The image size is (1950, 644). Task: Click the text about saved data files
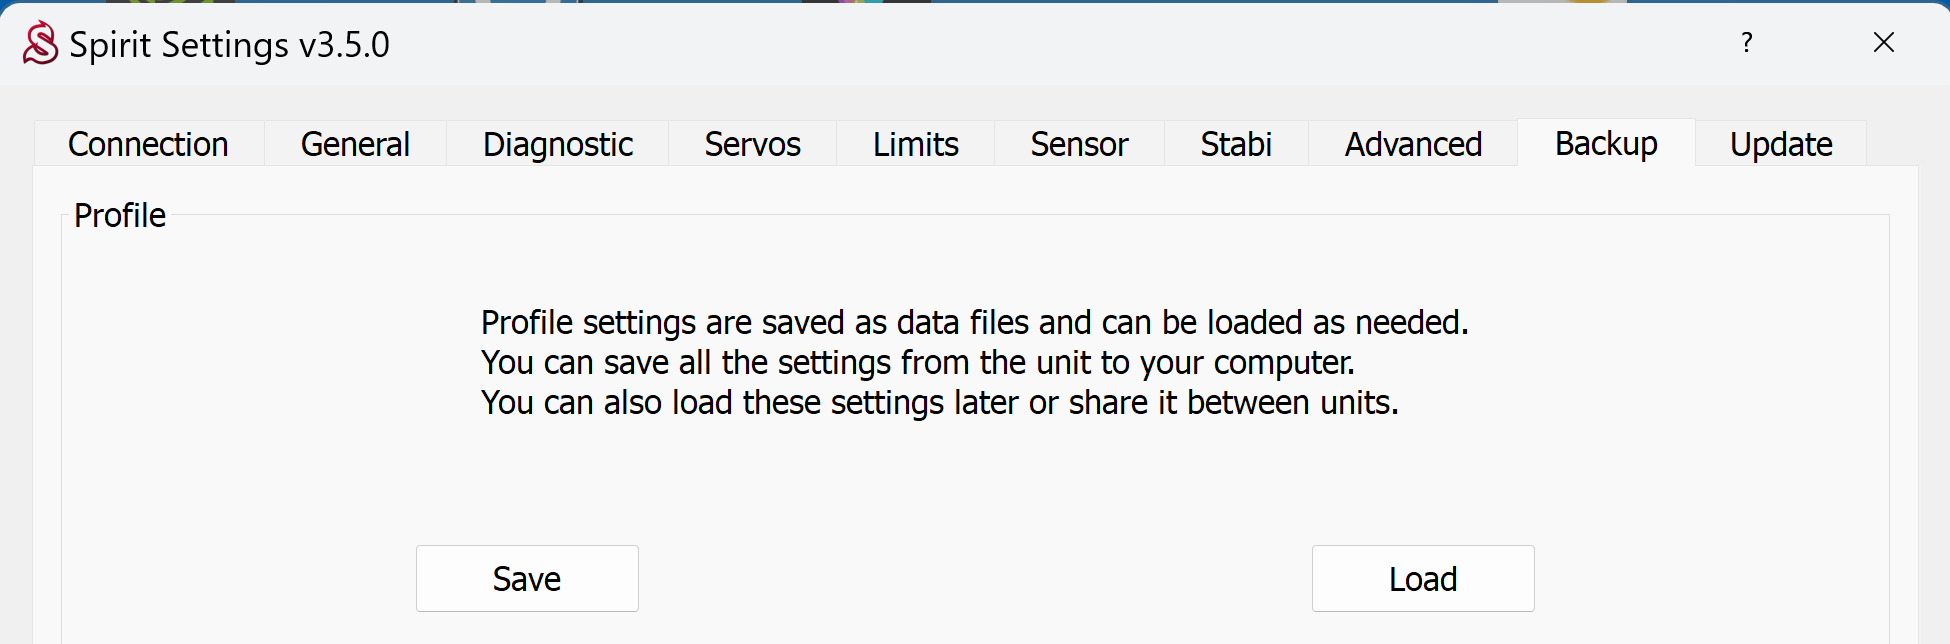974,322
